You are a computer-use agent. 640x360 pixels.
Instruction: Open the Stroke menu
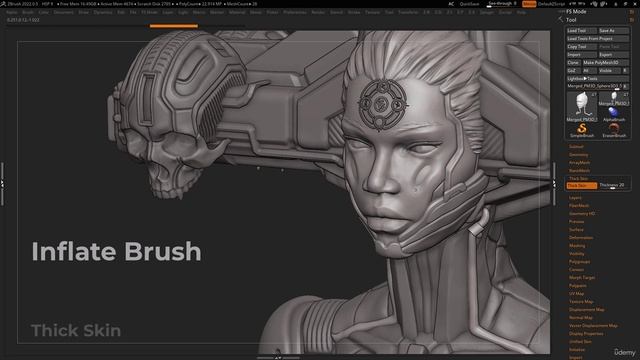pyautogui.click(x=354, y=12)
